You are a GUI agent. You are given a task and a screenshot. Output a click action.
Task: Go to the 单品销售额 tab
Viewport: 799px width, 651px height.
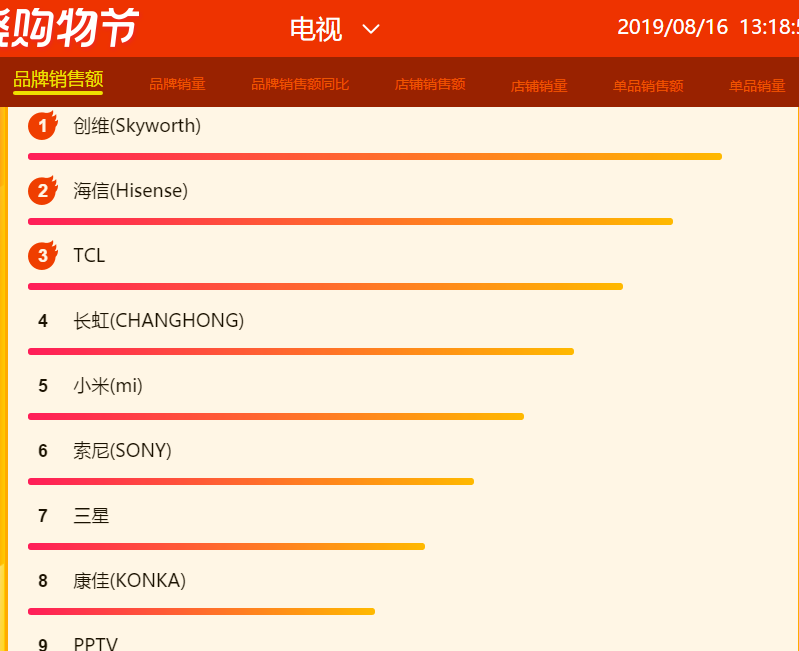coord(648,86)
